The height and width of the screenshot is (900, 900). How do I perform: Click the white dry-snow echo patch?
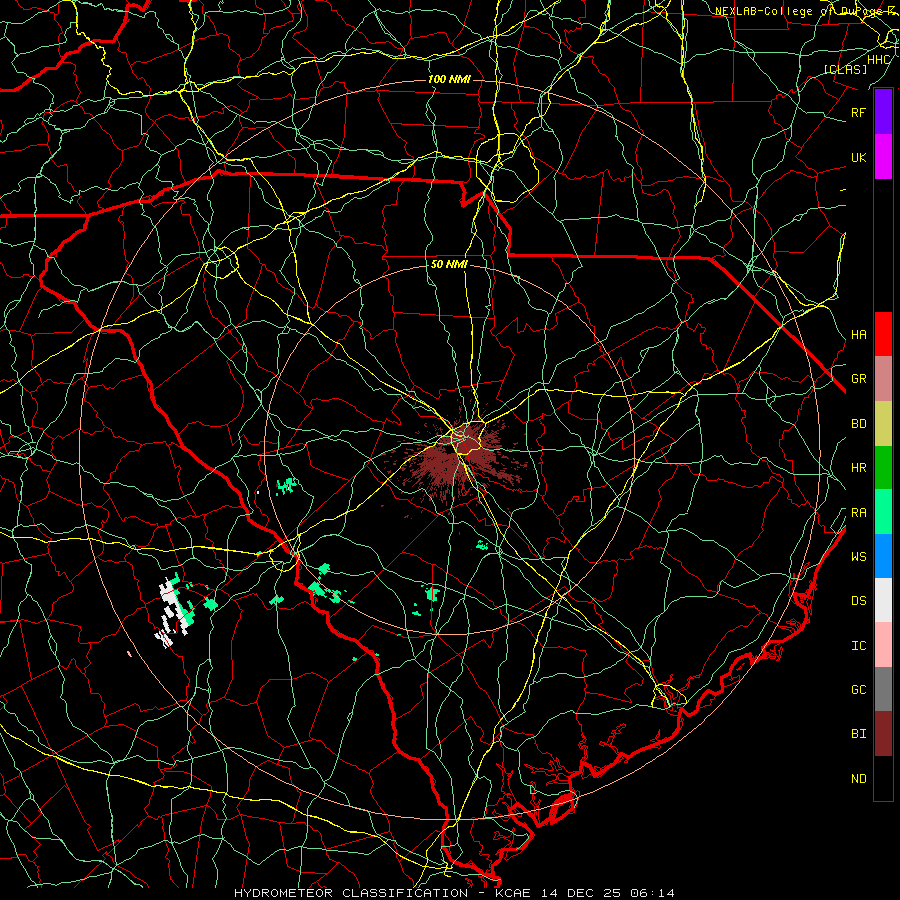point(172,611)
